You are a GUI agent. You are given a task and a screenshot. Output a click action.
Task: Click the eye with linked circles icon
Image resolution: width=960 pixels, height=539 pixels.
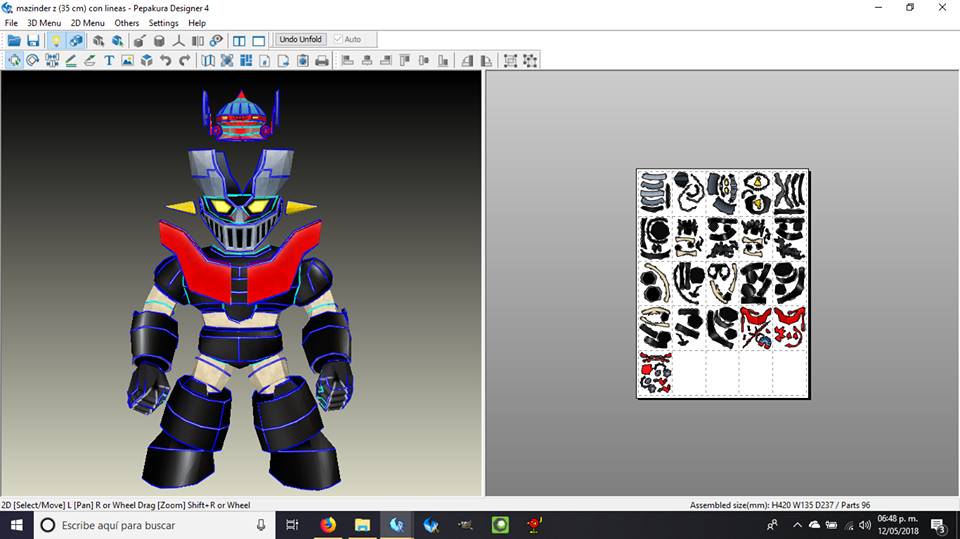point(216,41)
